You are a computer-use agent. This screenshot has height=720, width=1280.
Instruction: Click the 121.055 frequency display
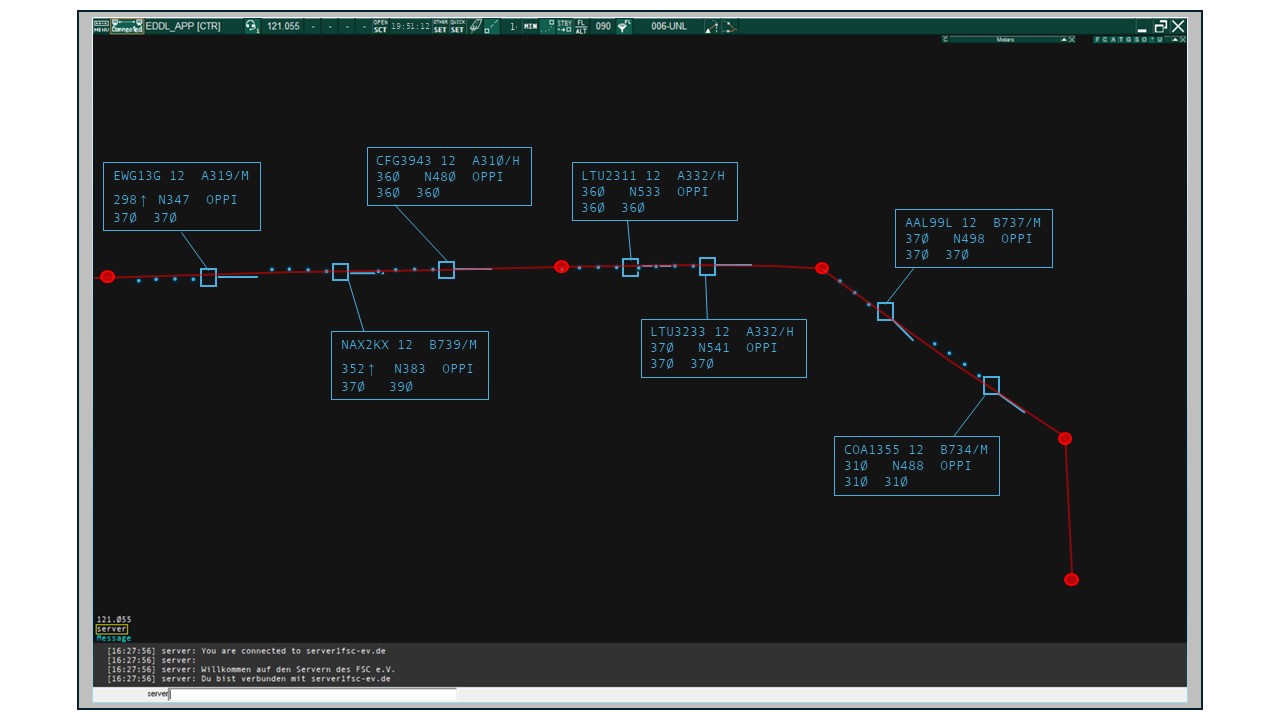click(283, 26)
